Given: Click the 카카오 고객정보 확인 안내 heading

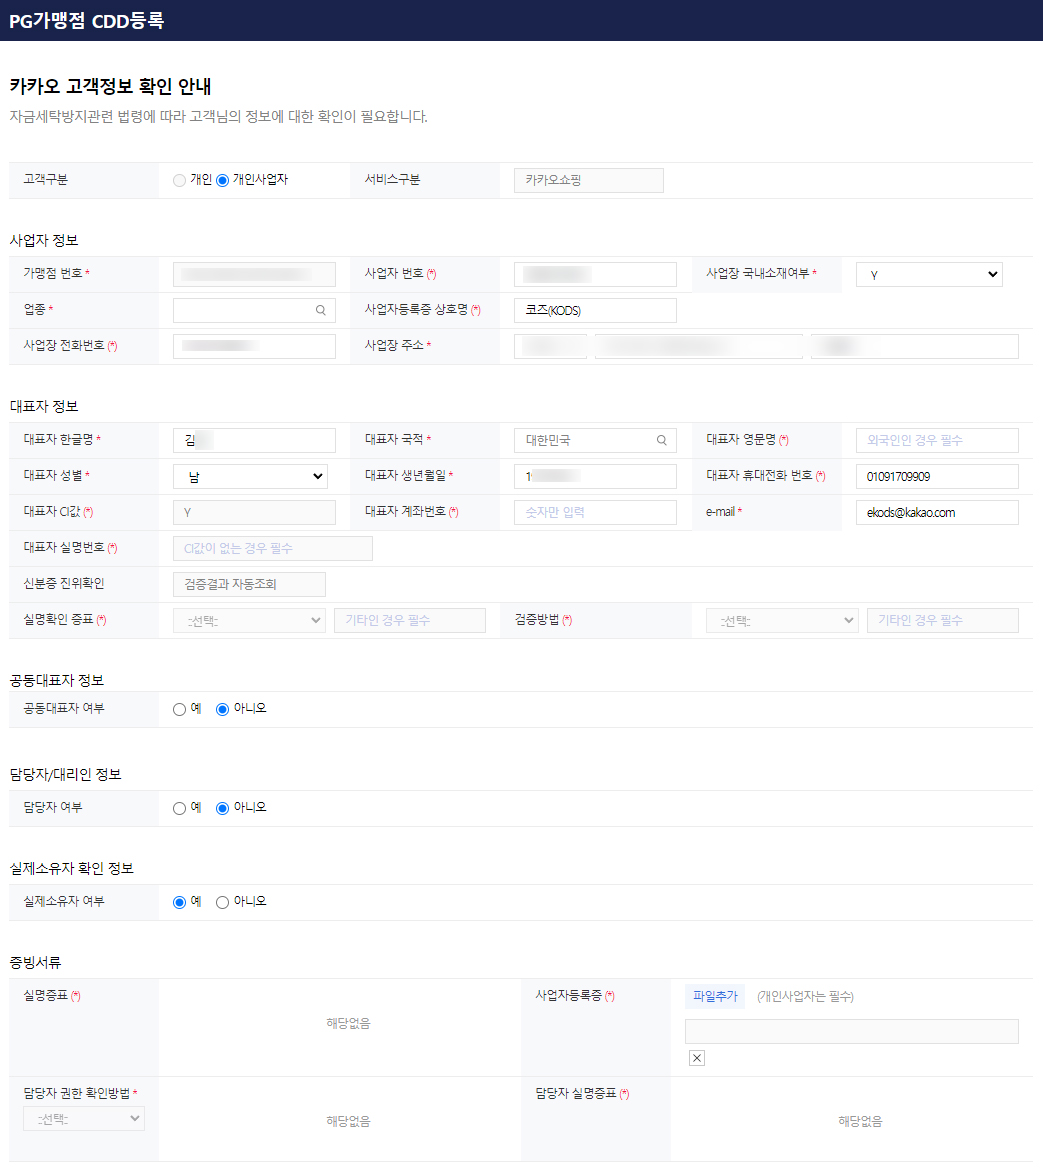Looking at the screenshot, I should pyautogui.click(x=110, y=87).
